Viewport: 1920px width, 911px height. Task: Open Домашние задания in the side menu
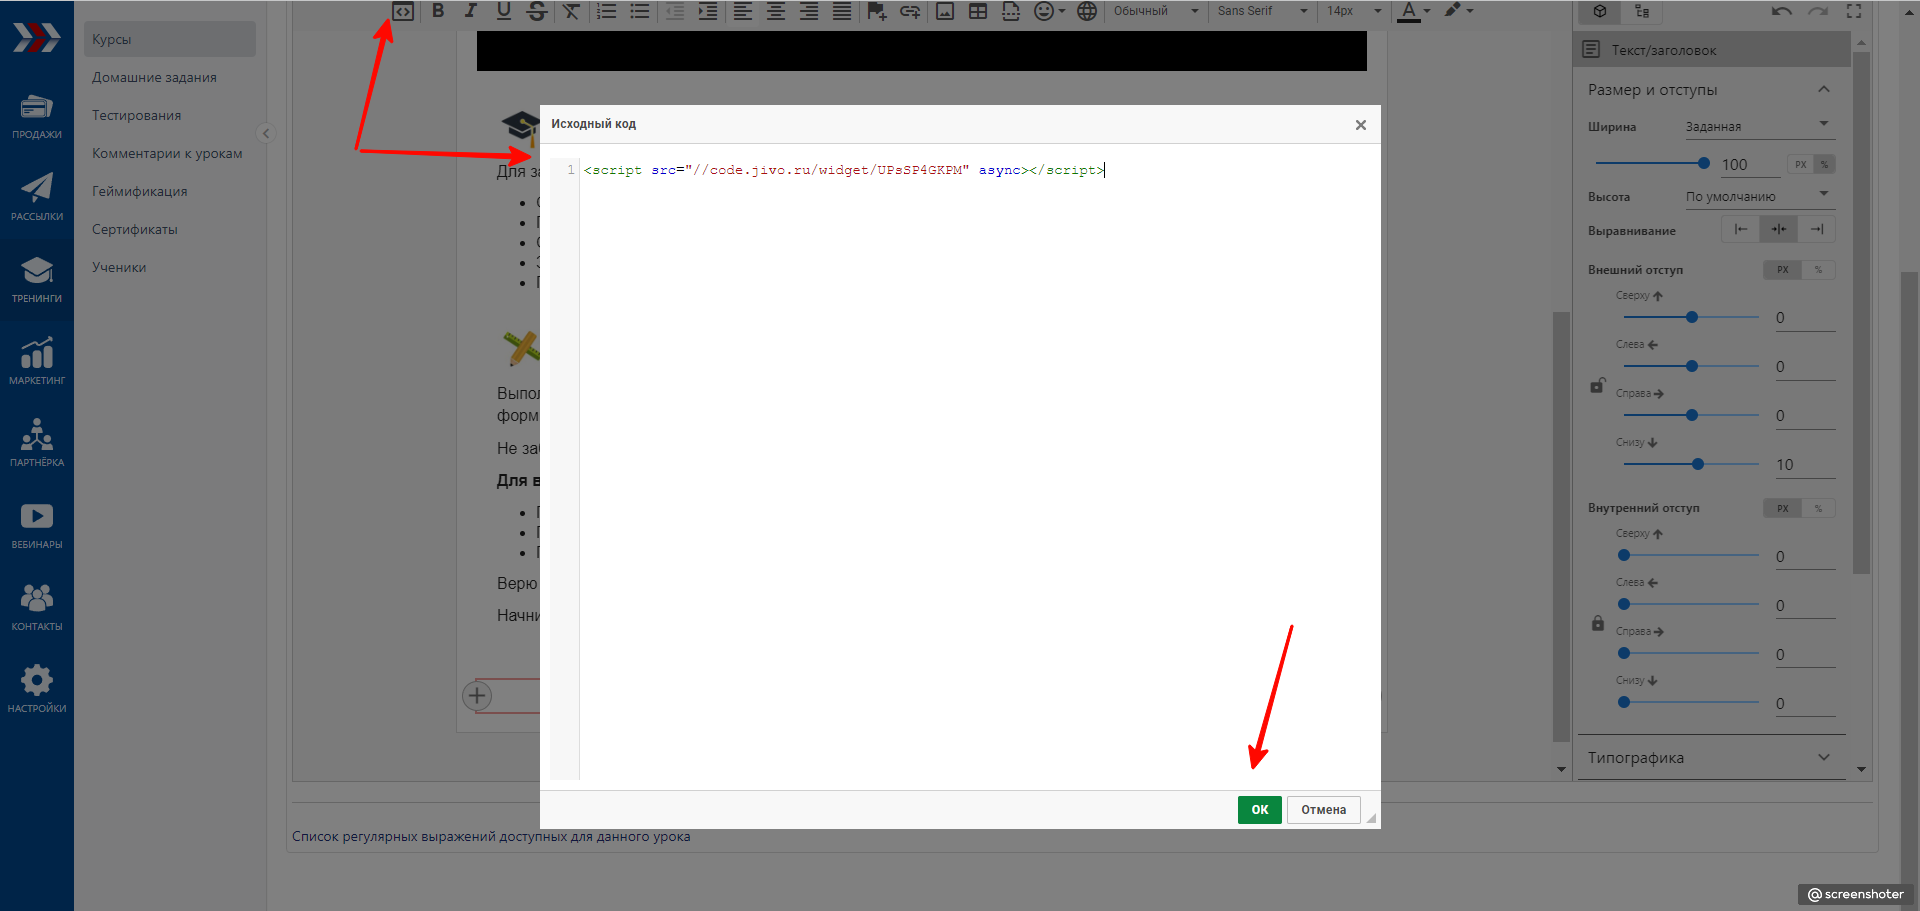click(x=154, y=77)
